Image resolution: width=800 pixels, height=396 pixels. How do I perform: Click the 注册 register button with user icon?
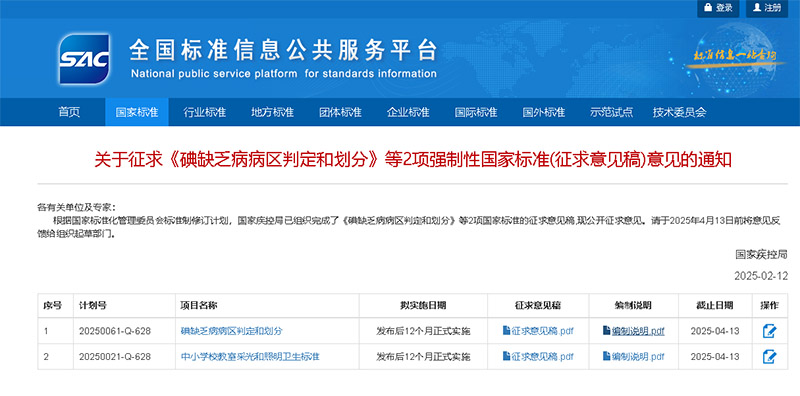767,8
